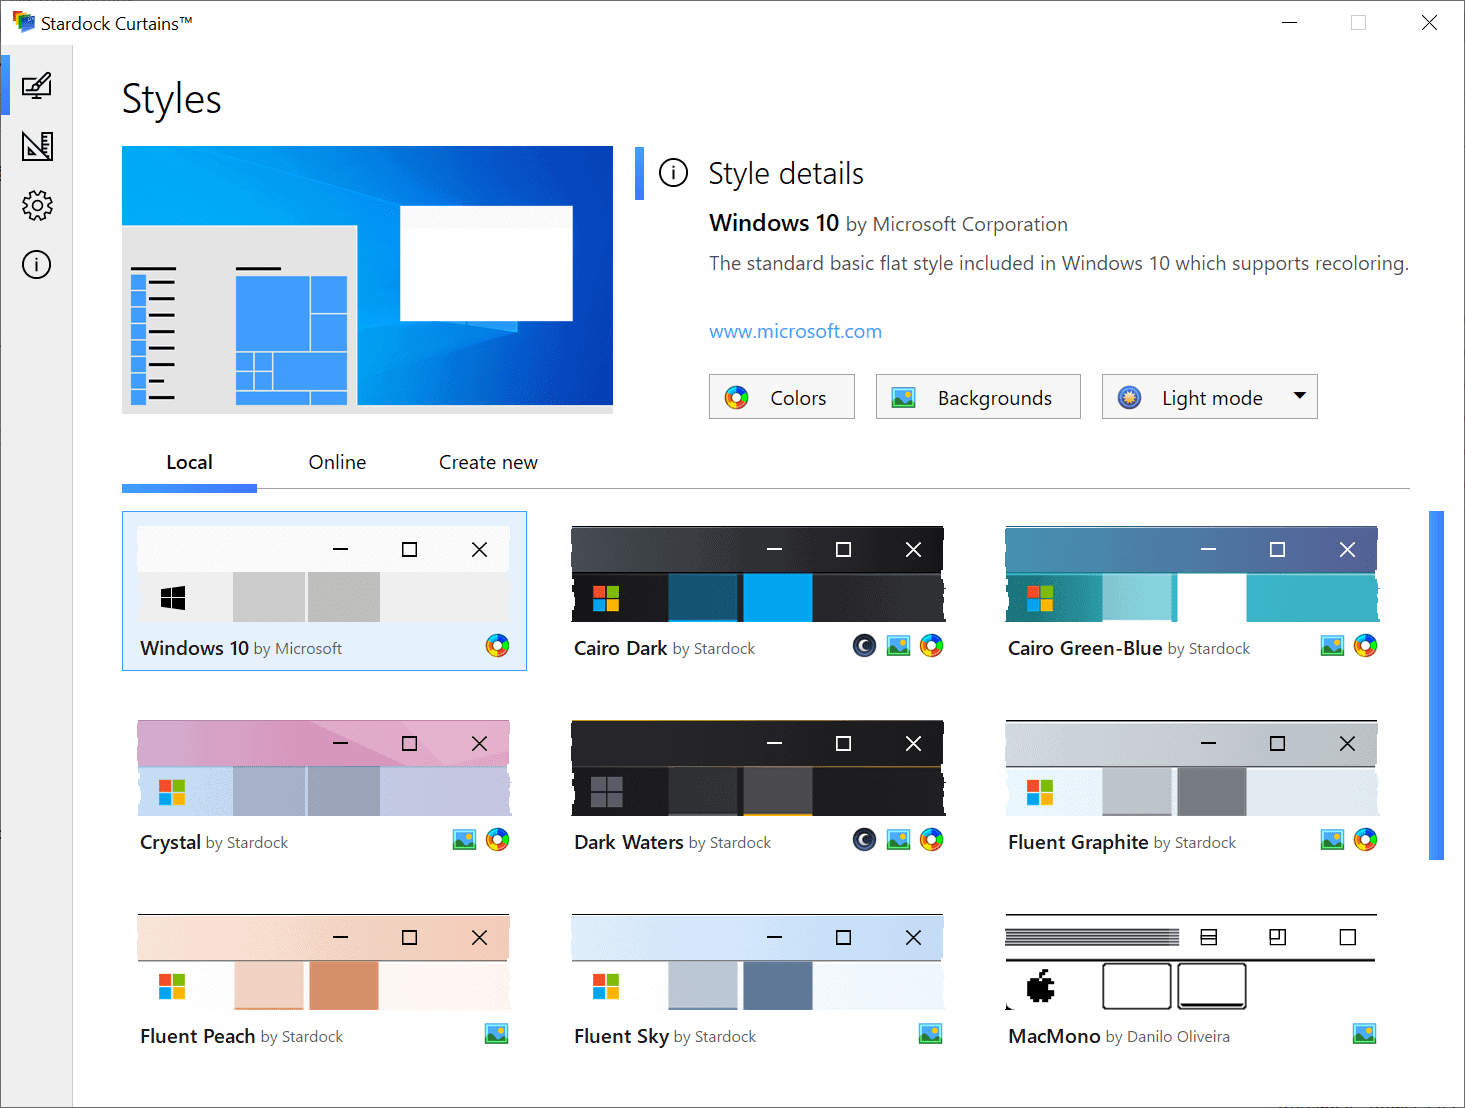Viewport: 1465px width, 1108px height.
Task: Click Fluent Graphite's background picture icon
Action: click(1333, 840)
